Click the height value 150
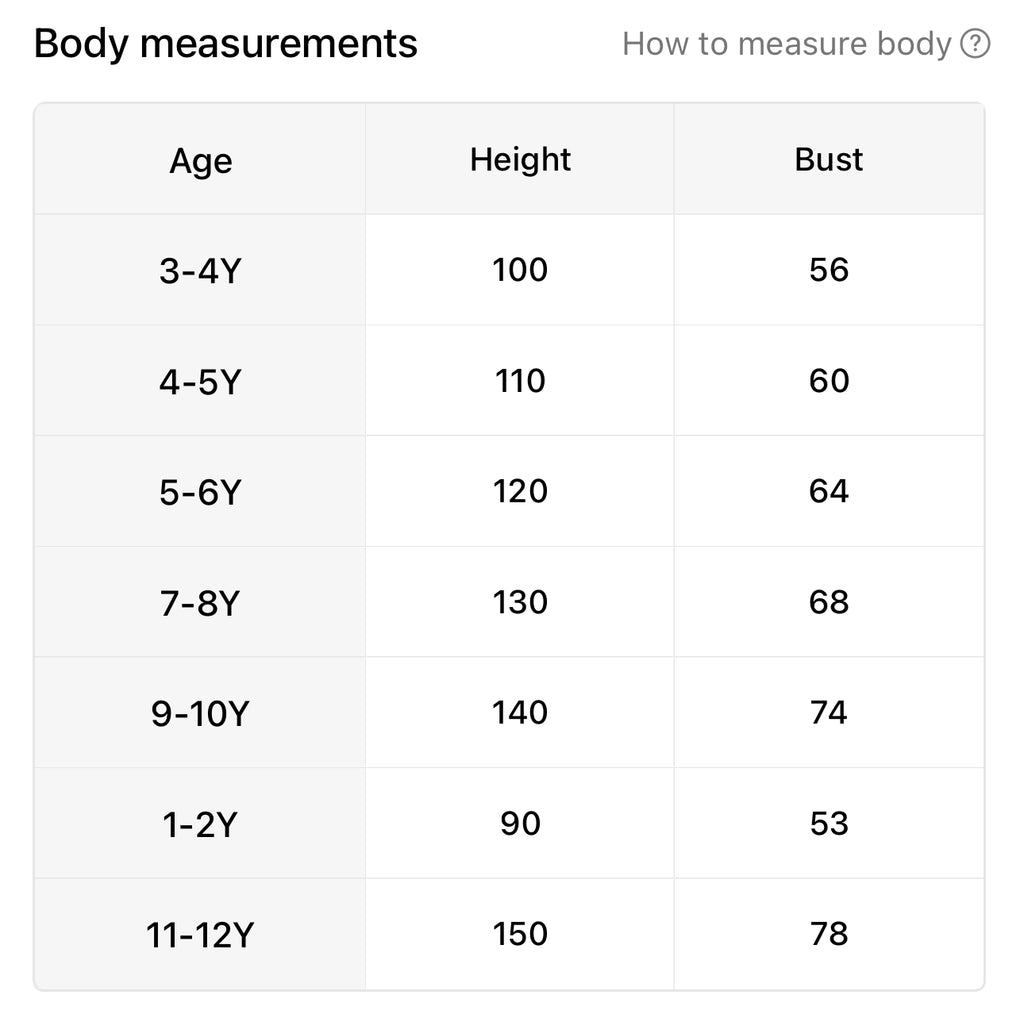Screen dimensions: 1024x1014 click(x=520, y=934)
